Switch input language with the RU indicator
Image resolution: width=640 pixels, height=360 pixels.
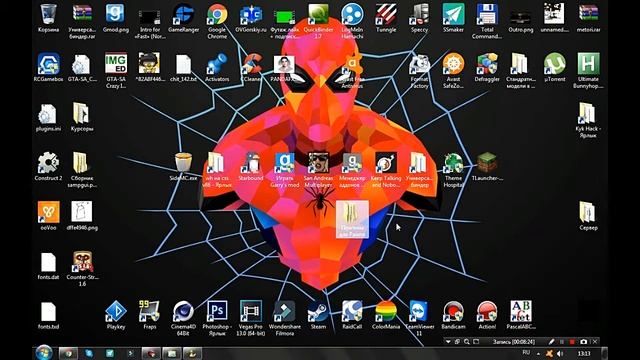pyautogui.click(x=526, y=352)
